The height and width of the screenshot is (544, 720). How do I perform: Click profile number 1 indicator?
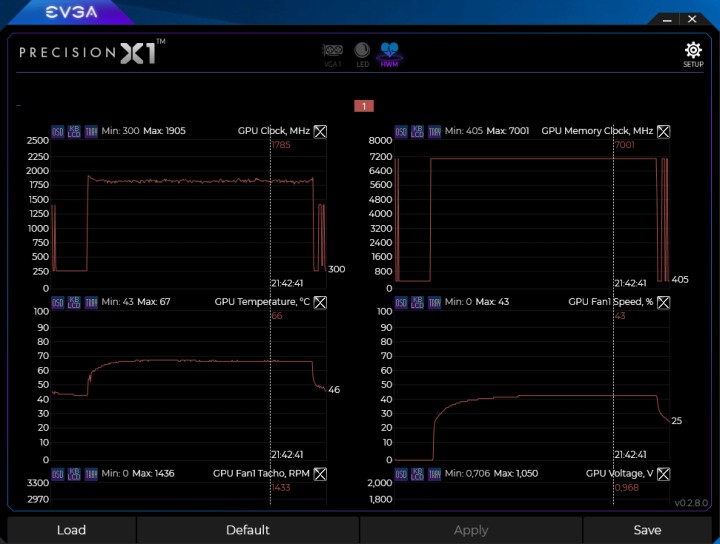coord(364,106)
